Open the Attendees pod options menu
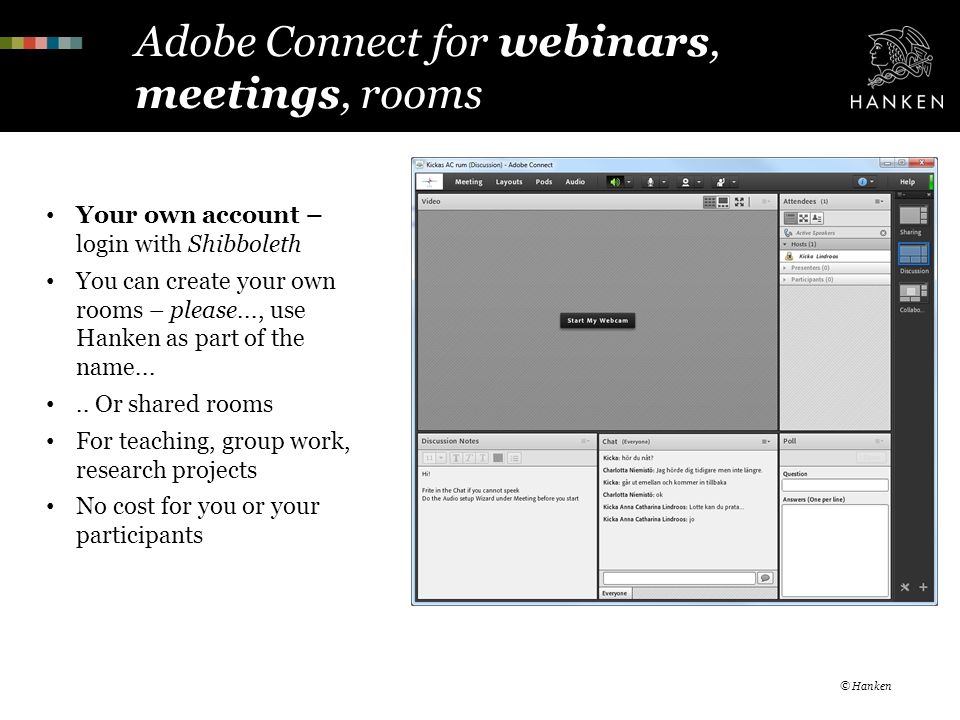 tap(879, 201)
